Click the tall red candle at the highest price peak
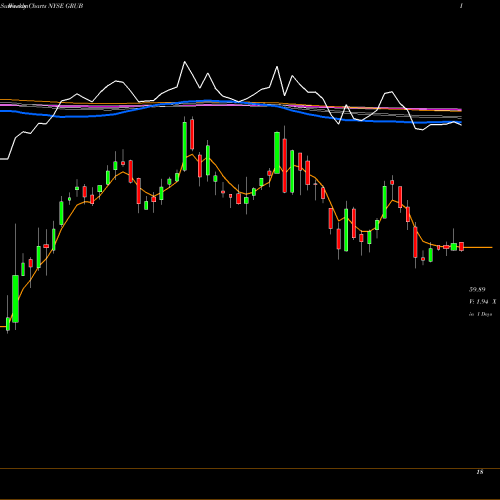The width and height of the screenshot is (500, 500). (x=192, y=135)
